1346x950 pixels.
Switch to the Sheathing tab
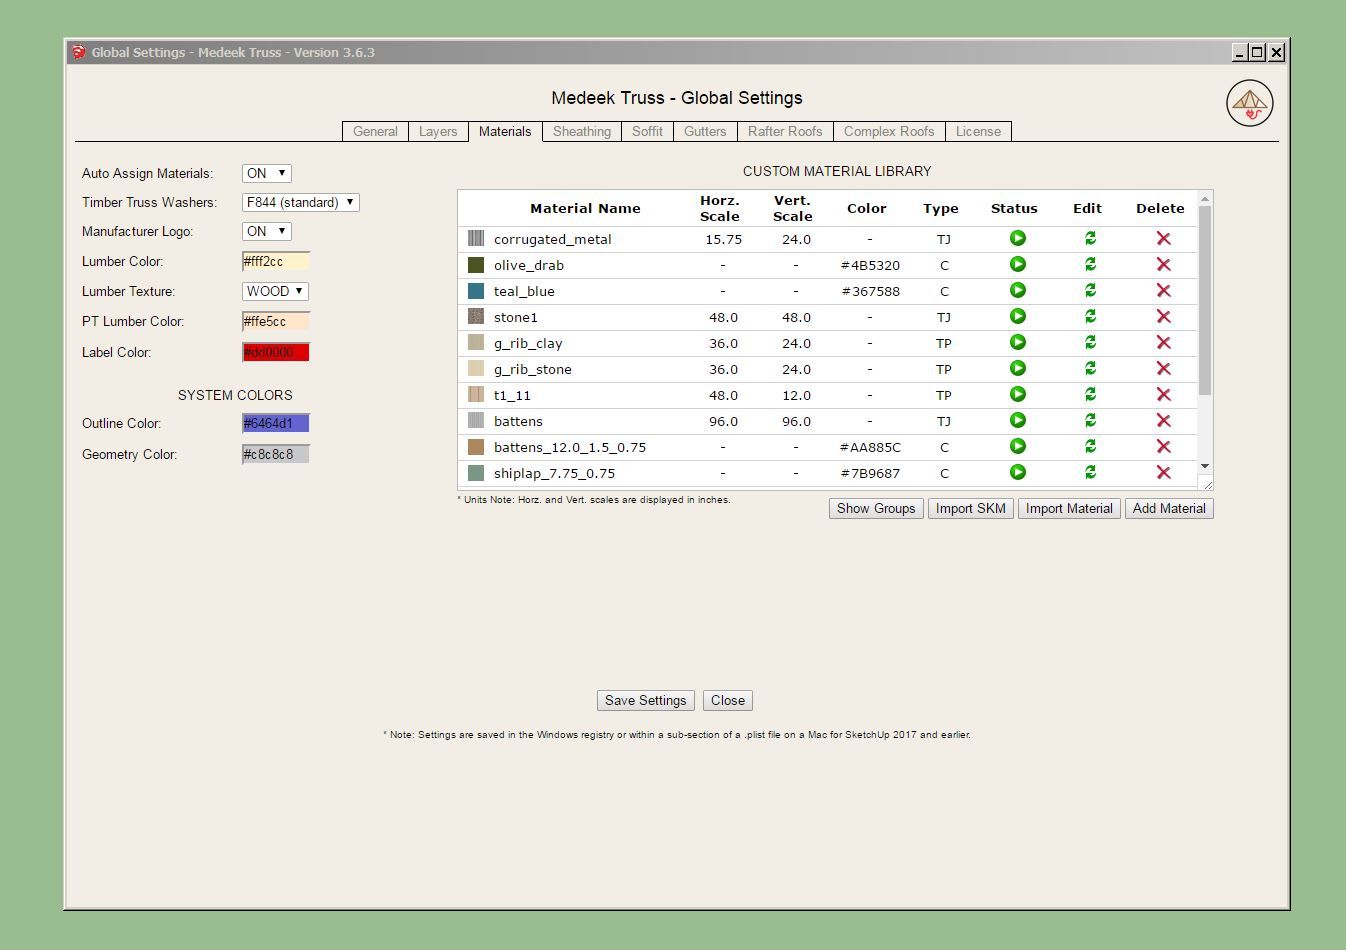pos(581,132)
